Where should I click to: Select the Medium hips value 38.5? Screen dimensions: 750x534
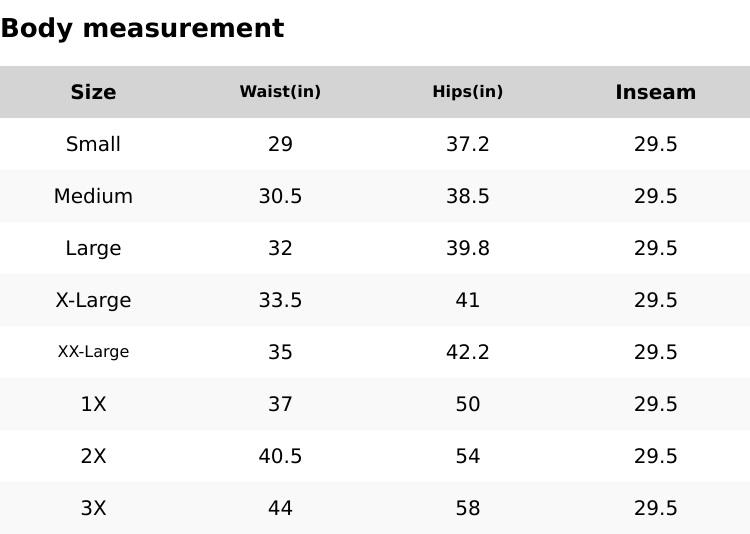467,196
